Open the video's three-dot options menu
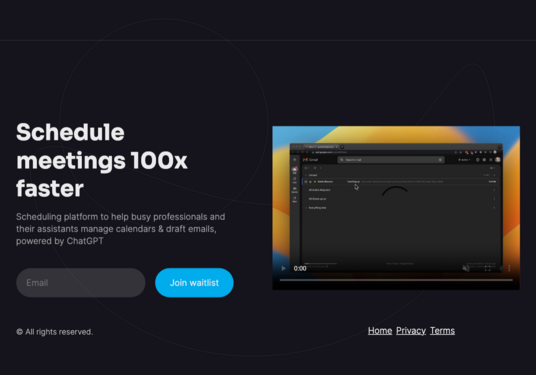Viewport: 536px width, 375px height. 509,268
